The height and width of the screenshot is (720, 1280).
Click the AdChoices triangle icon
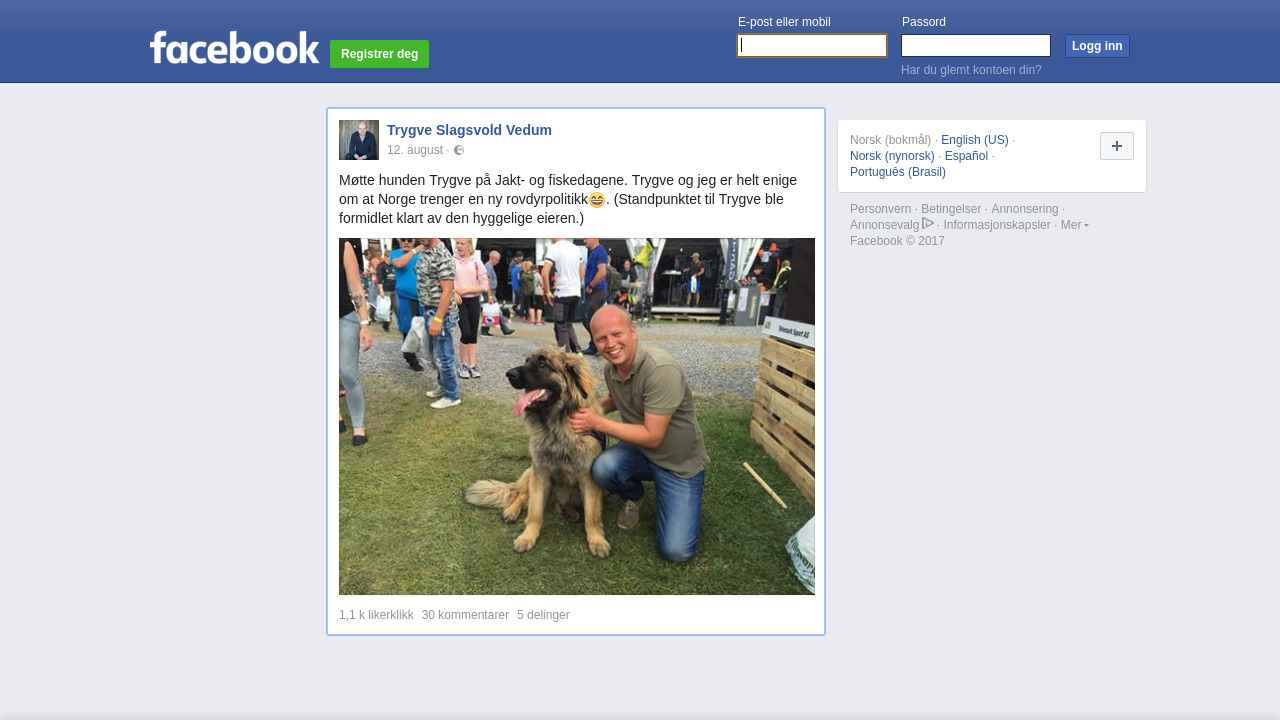click(x=928, y=224)
